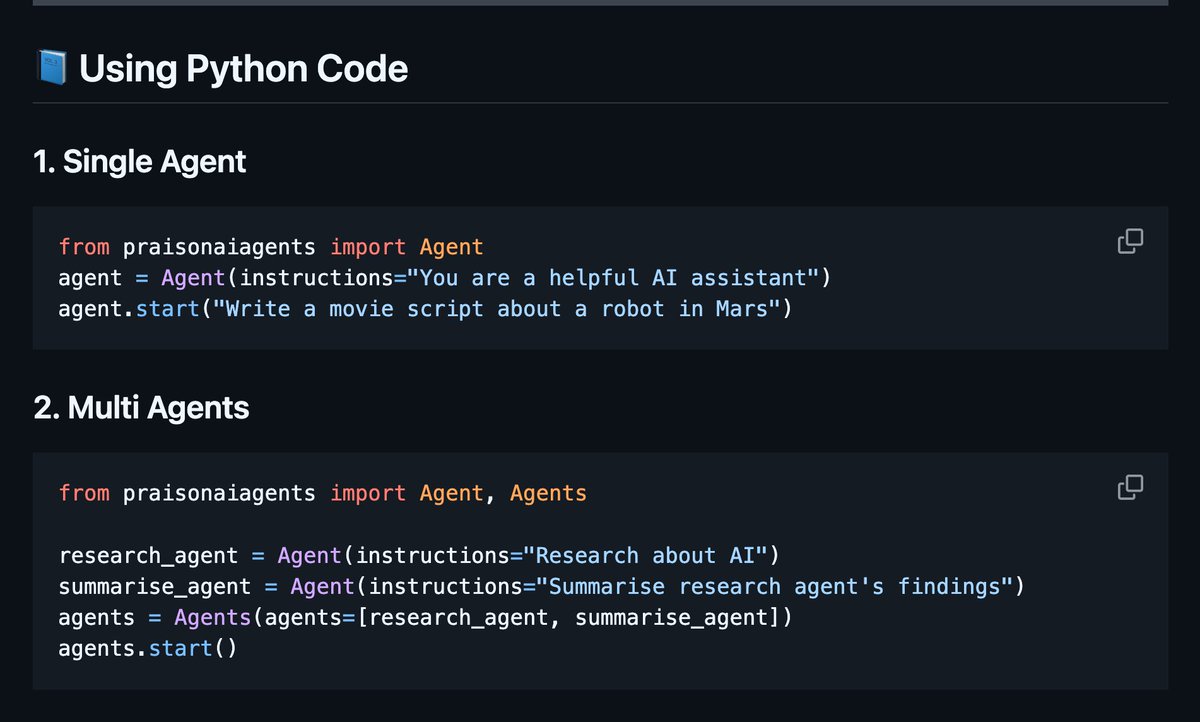
Task: Click the blue book emoji icon
Action: (x=50, y=69)
